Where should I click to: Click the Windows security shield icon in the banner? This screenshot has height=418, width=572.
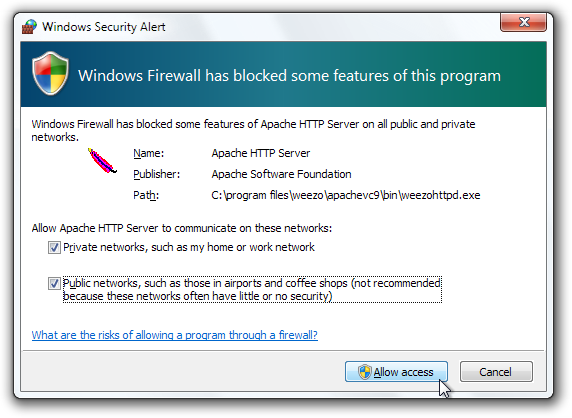50,74
